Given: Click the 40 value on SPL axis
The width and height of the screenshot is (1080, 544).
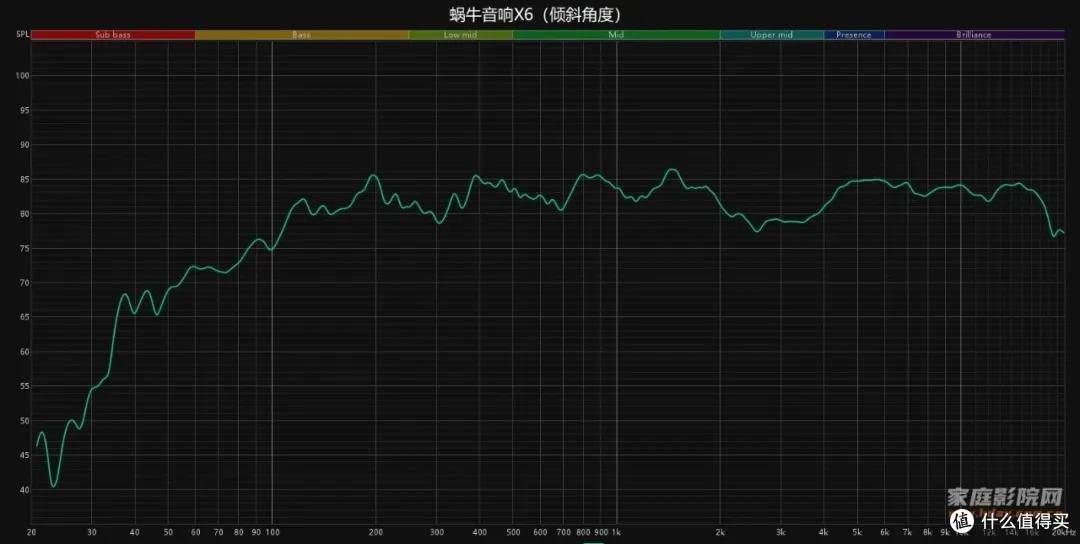Looking at the screenshot, I should [25, 490].
